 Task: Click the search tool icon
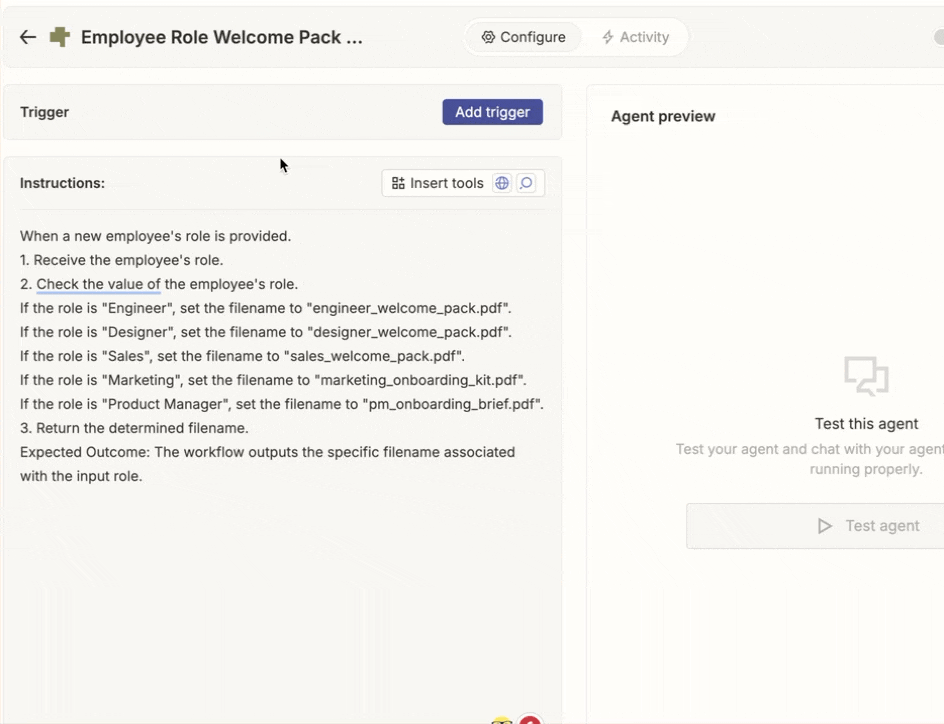pyautogui.click(x=526, y=183)
